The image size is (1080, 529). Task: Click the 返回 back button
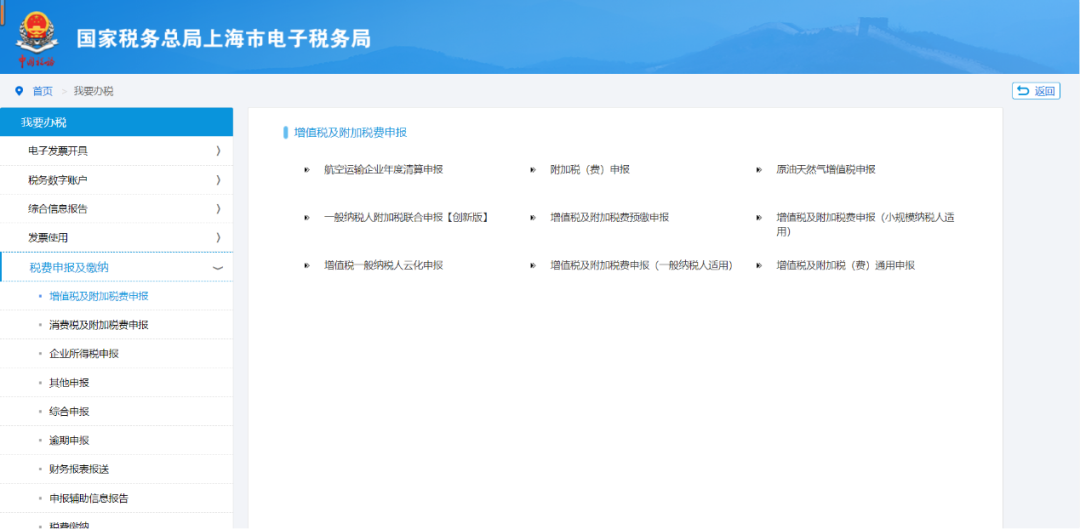(x=1036, y=91)
